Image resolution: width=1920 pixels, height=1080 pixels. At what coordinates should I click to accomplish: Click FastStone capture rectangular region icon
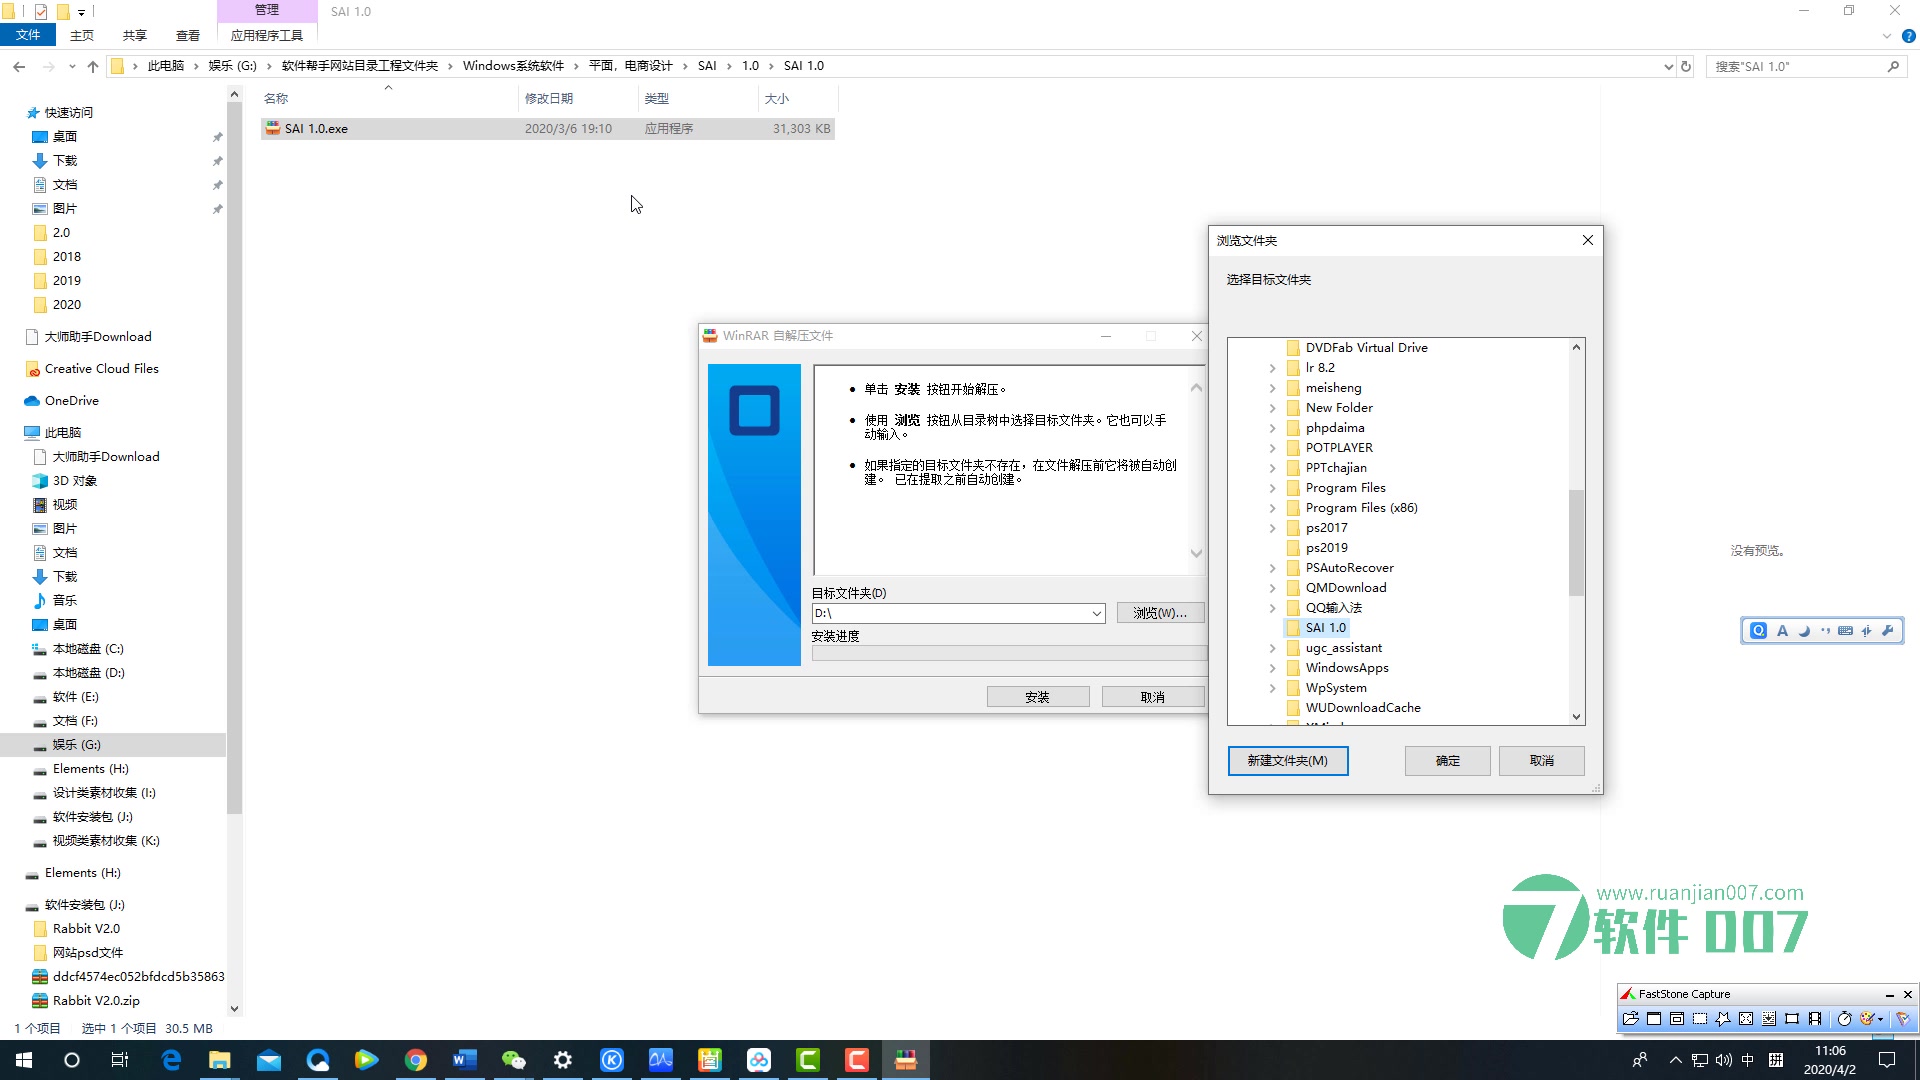coord(1700,1019)
